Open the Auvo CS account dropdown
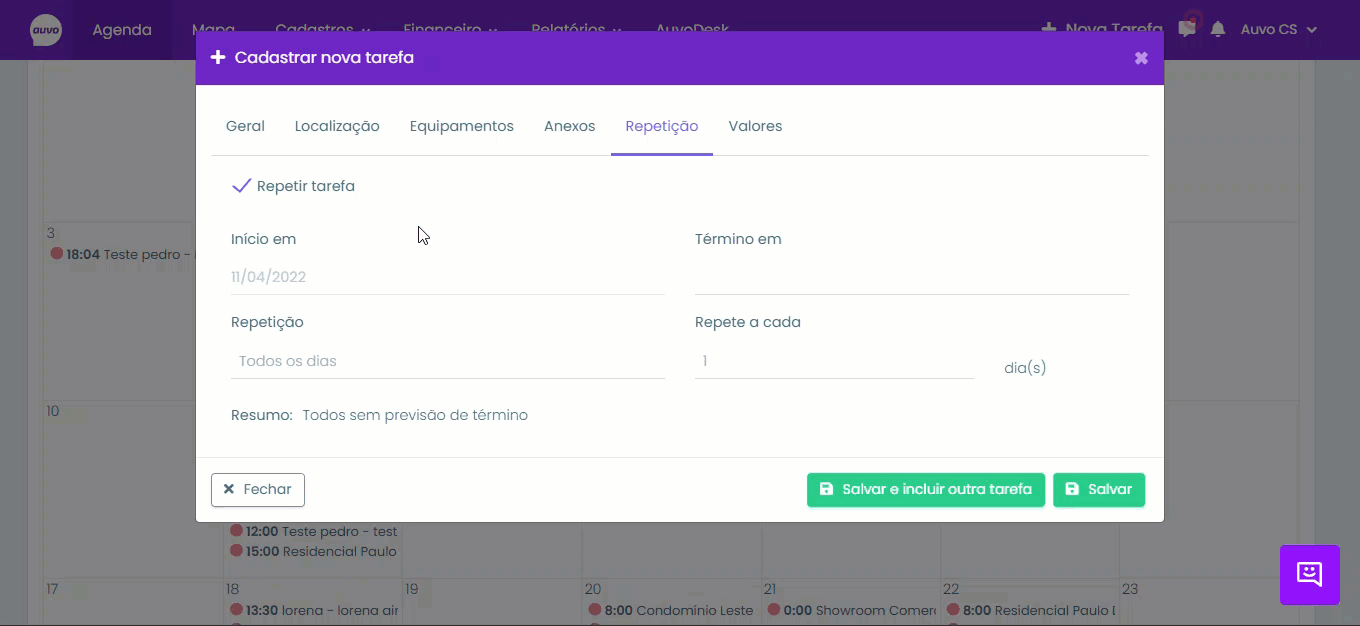 [1279, 30]
